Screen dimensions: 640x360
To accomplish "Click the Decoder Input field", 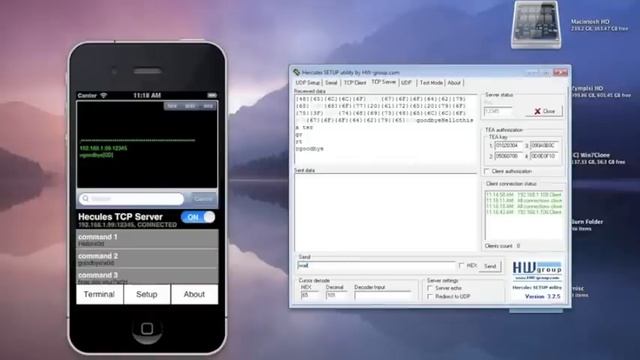I will point(383,295).
